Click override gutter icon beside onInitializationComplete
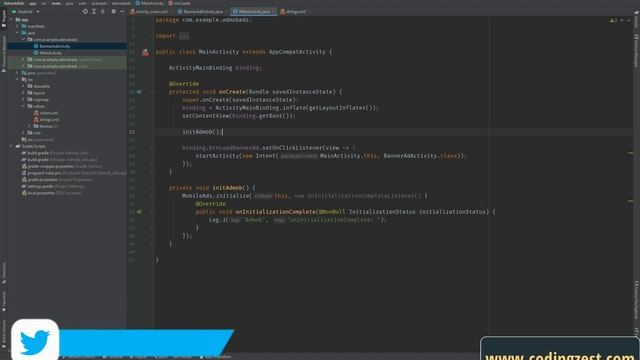 (x=139, y=212)
